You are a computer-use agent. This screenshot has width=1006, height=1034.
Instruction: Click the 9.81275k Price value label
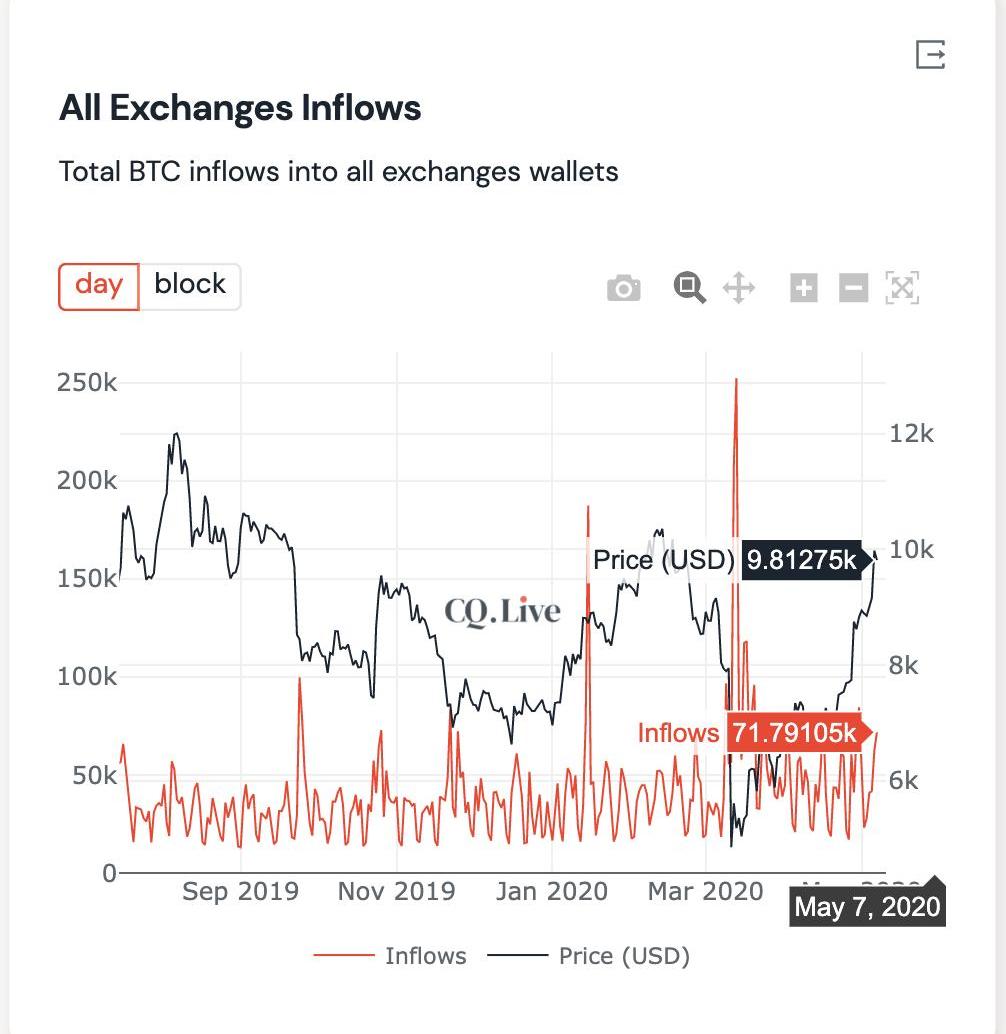pos(802,560)
